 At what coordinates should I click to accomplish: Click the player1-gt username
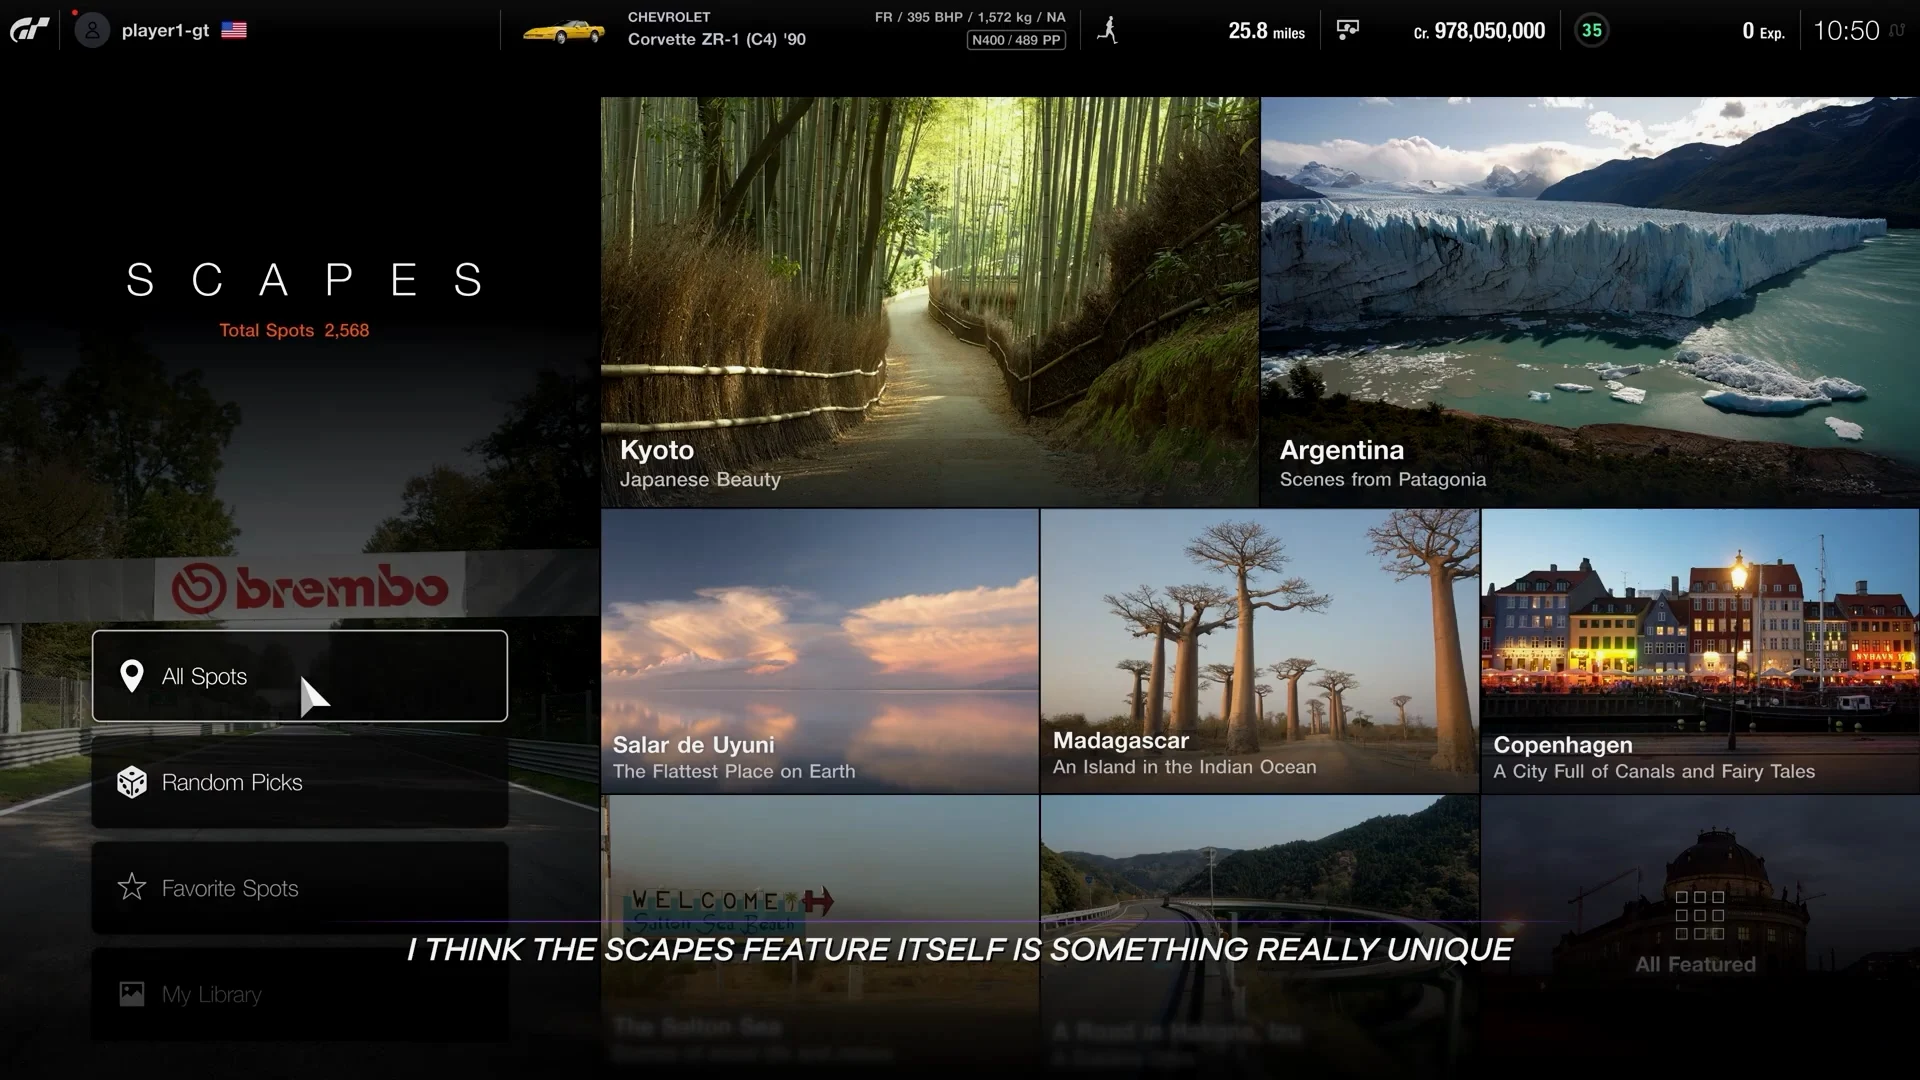coord(165,30)
